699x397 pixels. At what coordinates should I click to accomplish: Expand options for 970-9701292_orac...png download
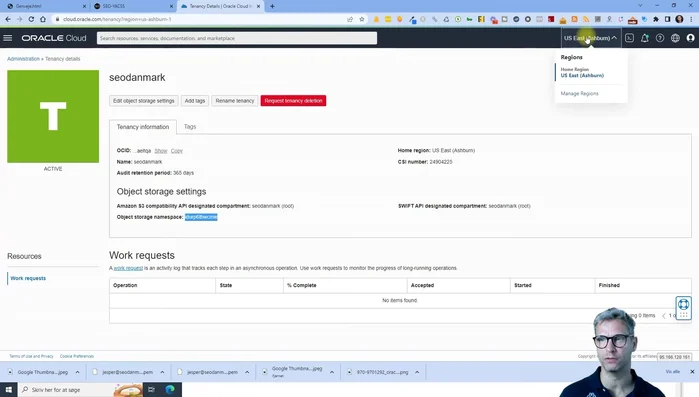[x=417, y=372]
